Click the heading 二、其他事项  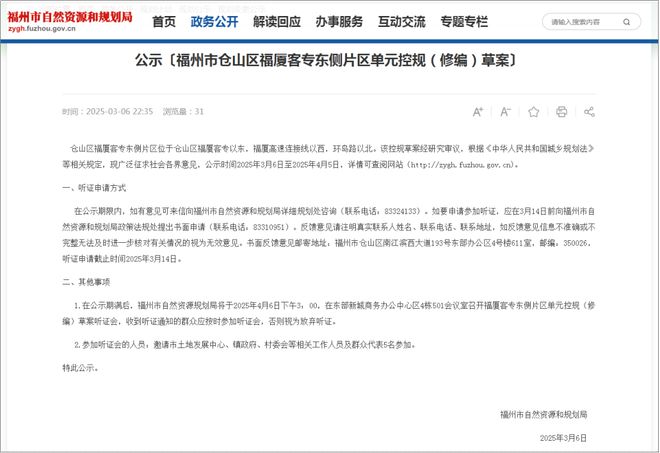[x=86, y=282]
